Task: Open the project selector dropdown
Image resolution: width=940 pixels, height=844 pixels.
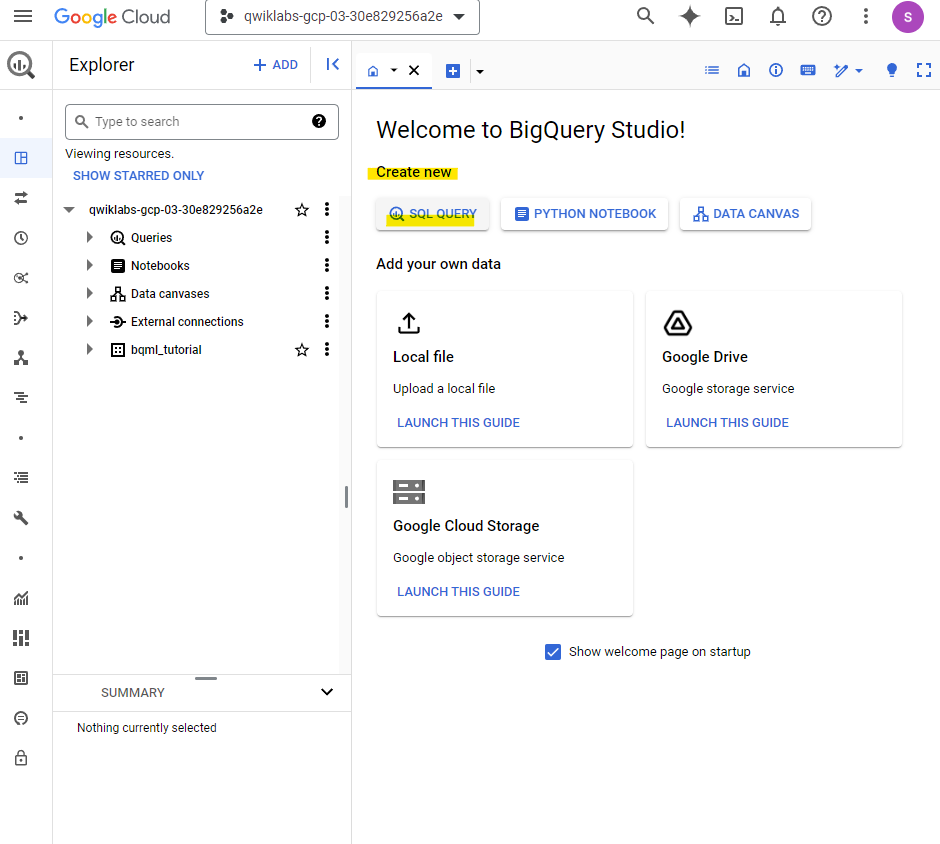Action: [342, 17]
